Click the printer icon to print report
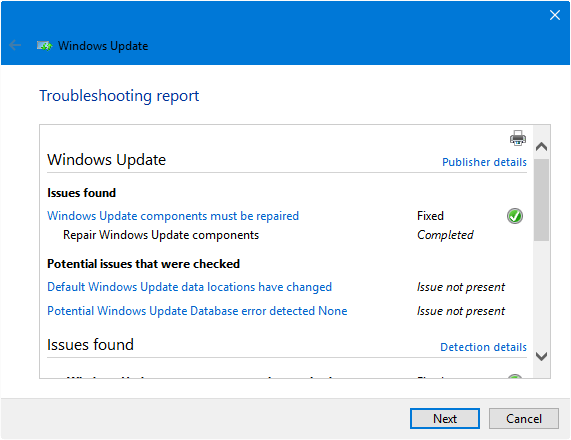Screen dimensions: 571x440 click(x=517, y=138)
